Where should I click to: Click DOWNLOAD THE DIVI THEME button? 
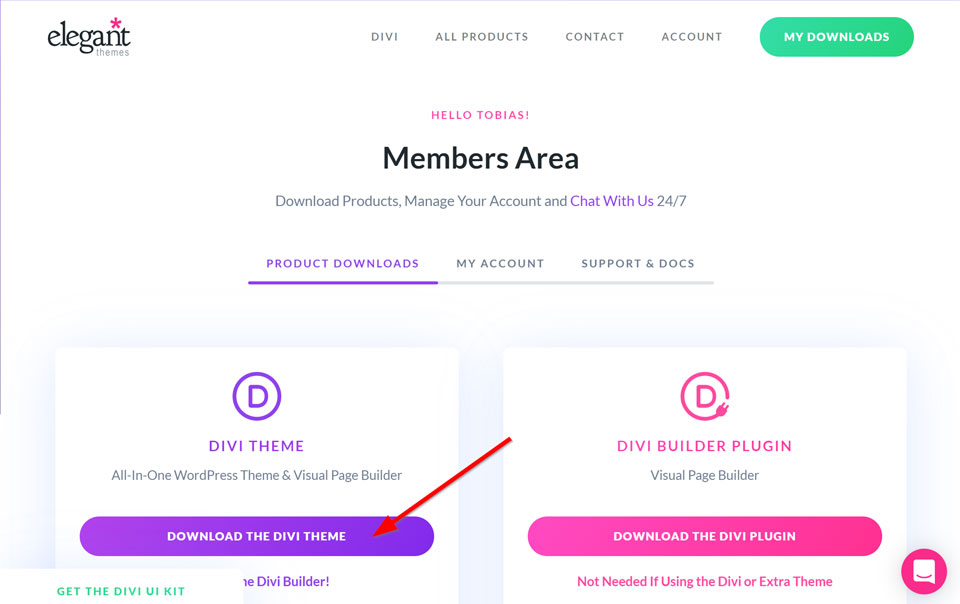pyautogui.click(x=257, y=536)
